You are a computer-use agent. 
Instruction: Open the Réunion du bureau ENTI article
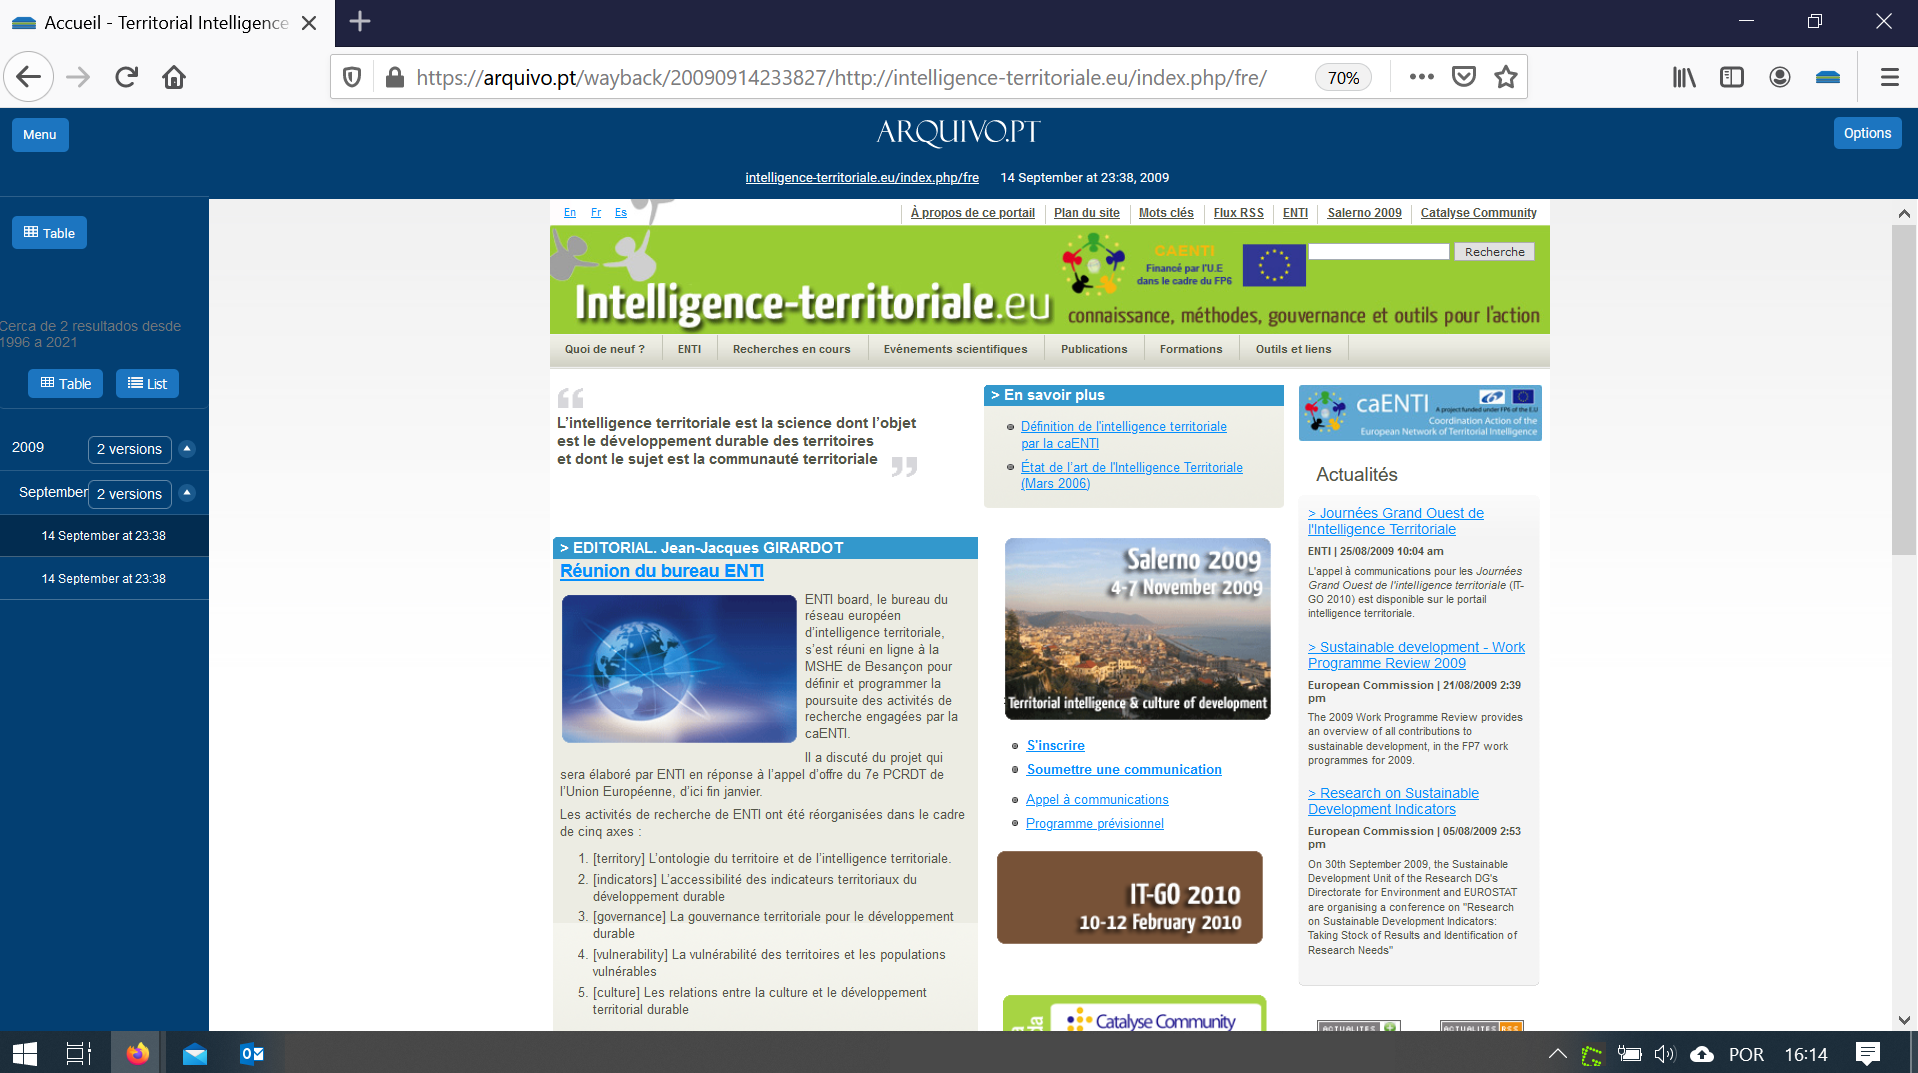click(x=661, y=571)
